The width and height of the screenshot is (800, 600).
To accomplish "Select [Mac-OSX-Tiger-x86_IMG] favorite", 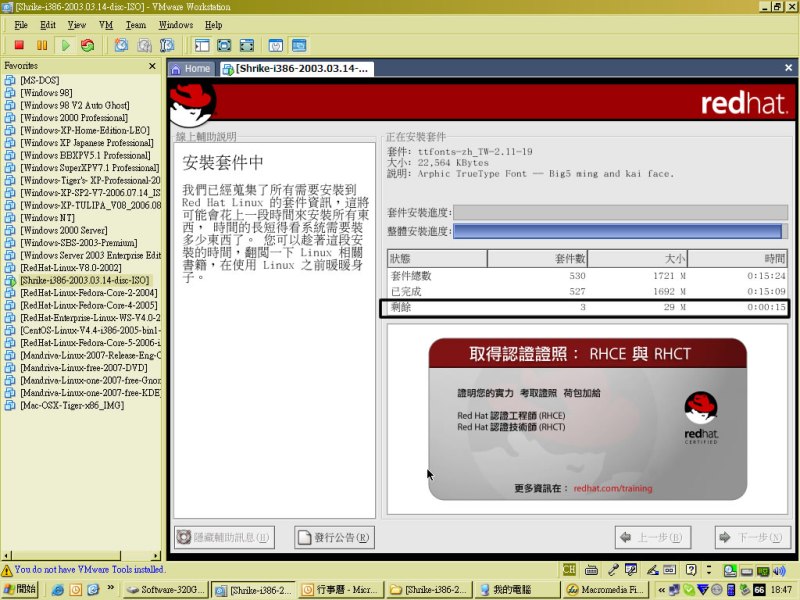I will (x=72, y=406).
